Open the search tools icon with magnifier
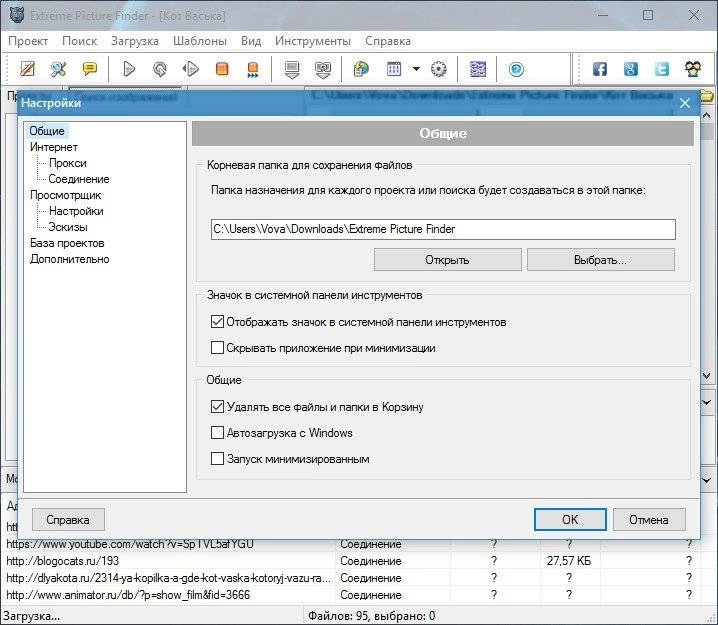 (x=59, y=69)
